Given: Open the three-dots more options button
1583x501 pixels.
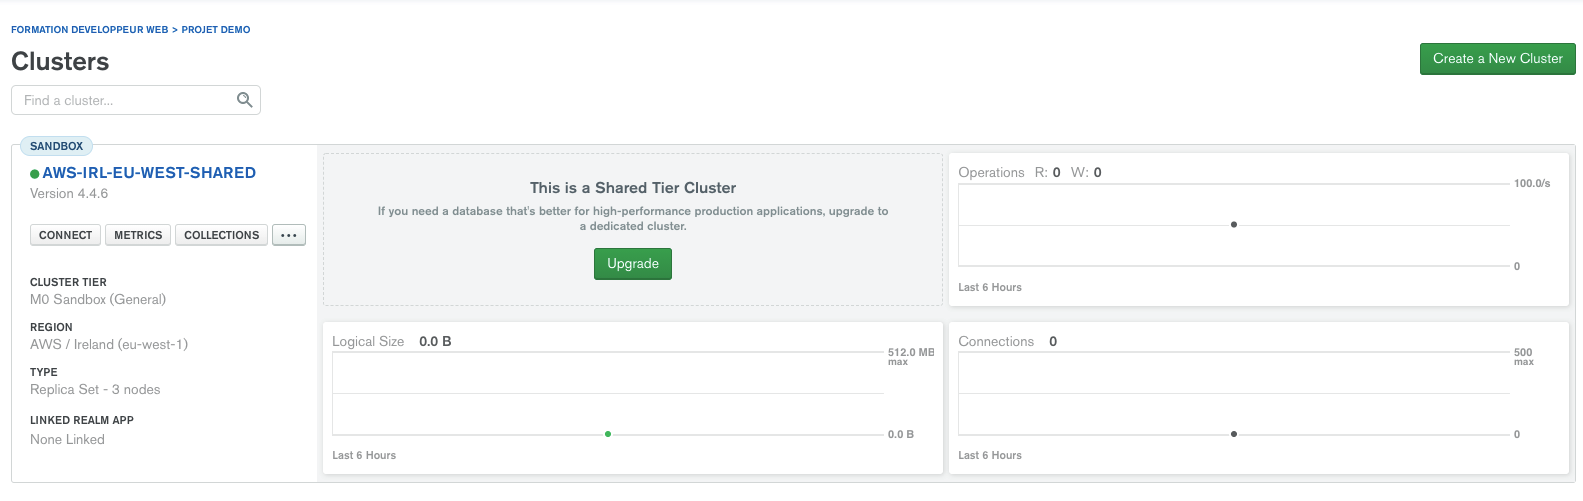Looking at the screenshot, I should [289, 235].
